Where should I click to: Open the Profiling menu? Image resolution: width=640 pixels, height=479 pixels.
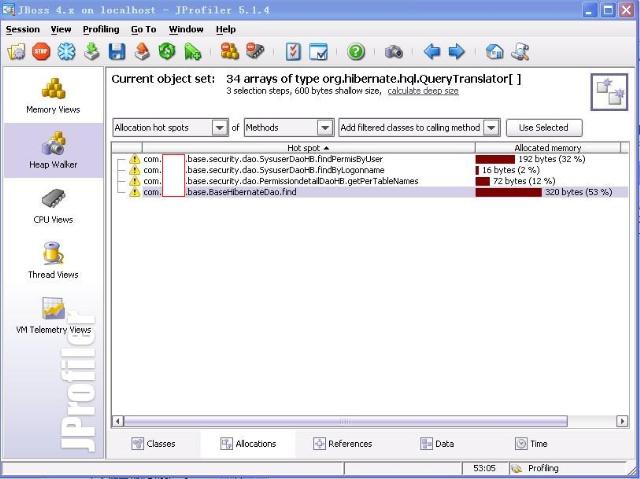(101, 29)
